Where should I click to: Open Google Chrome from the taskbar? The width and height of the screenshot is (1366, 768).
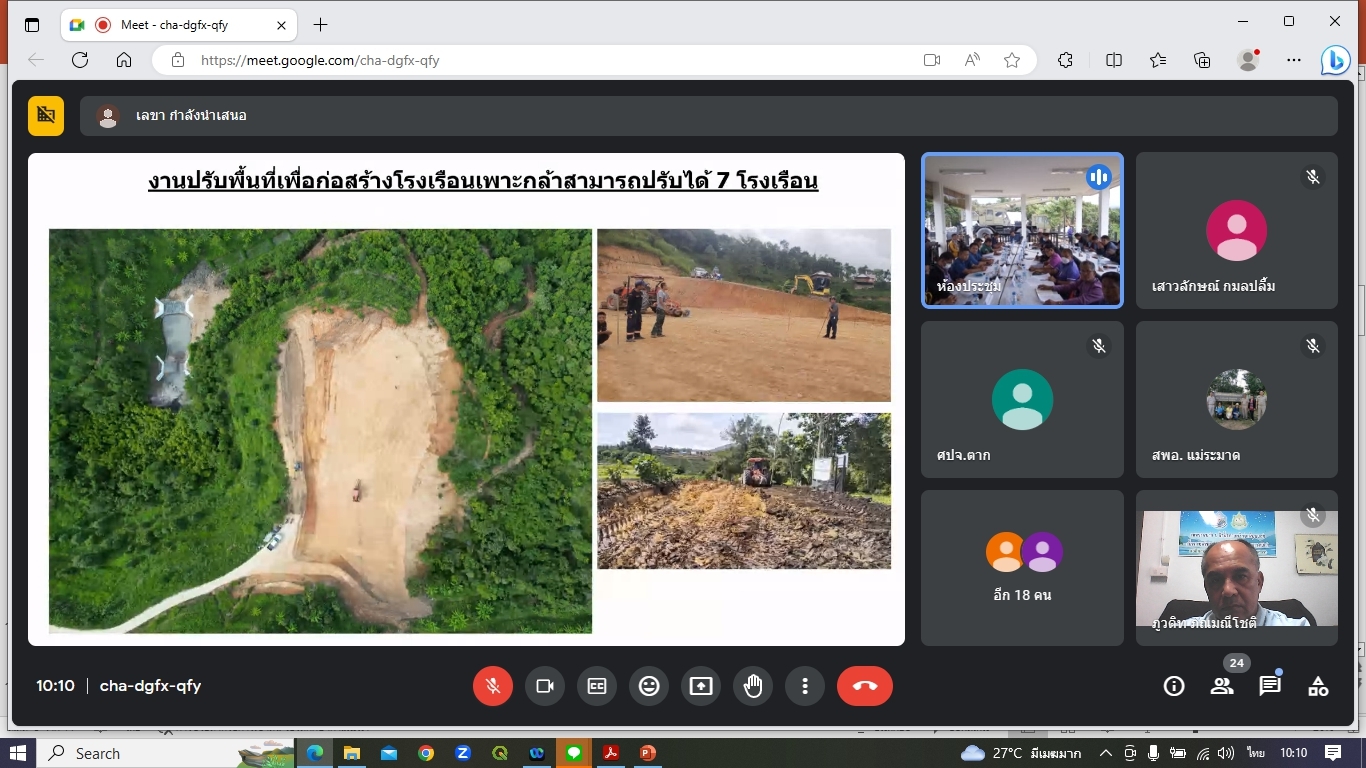coord(426,753)
